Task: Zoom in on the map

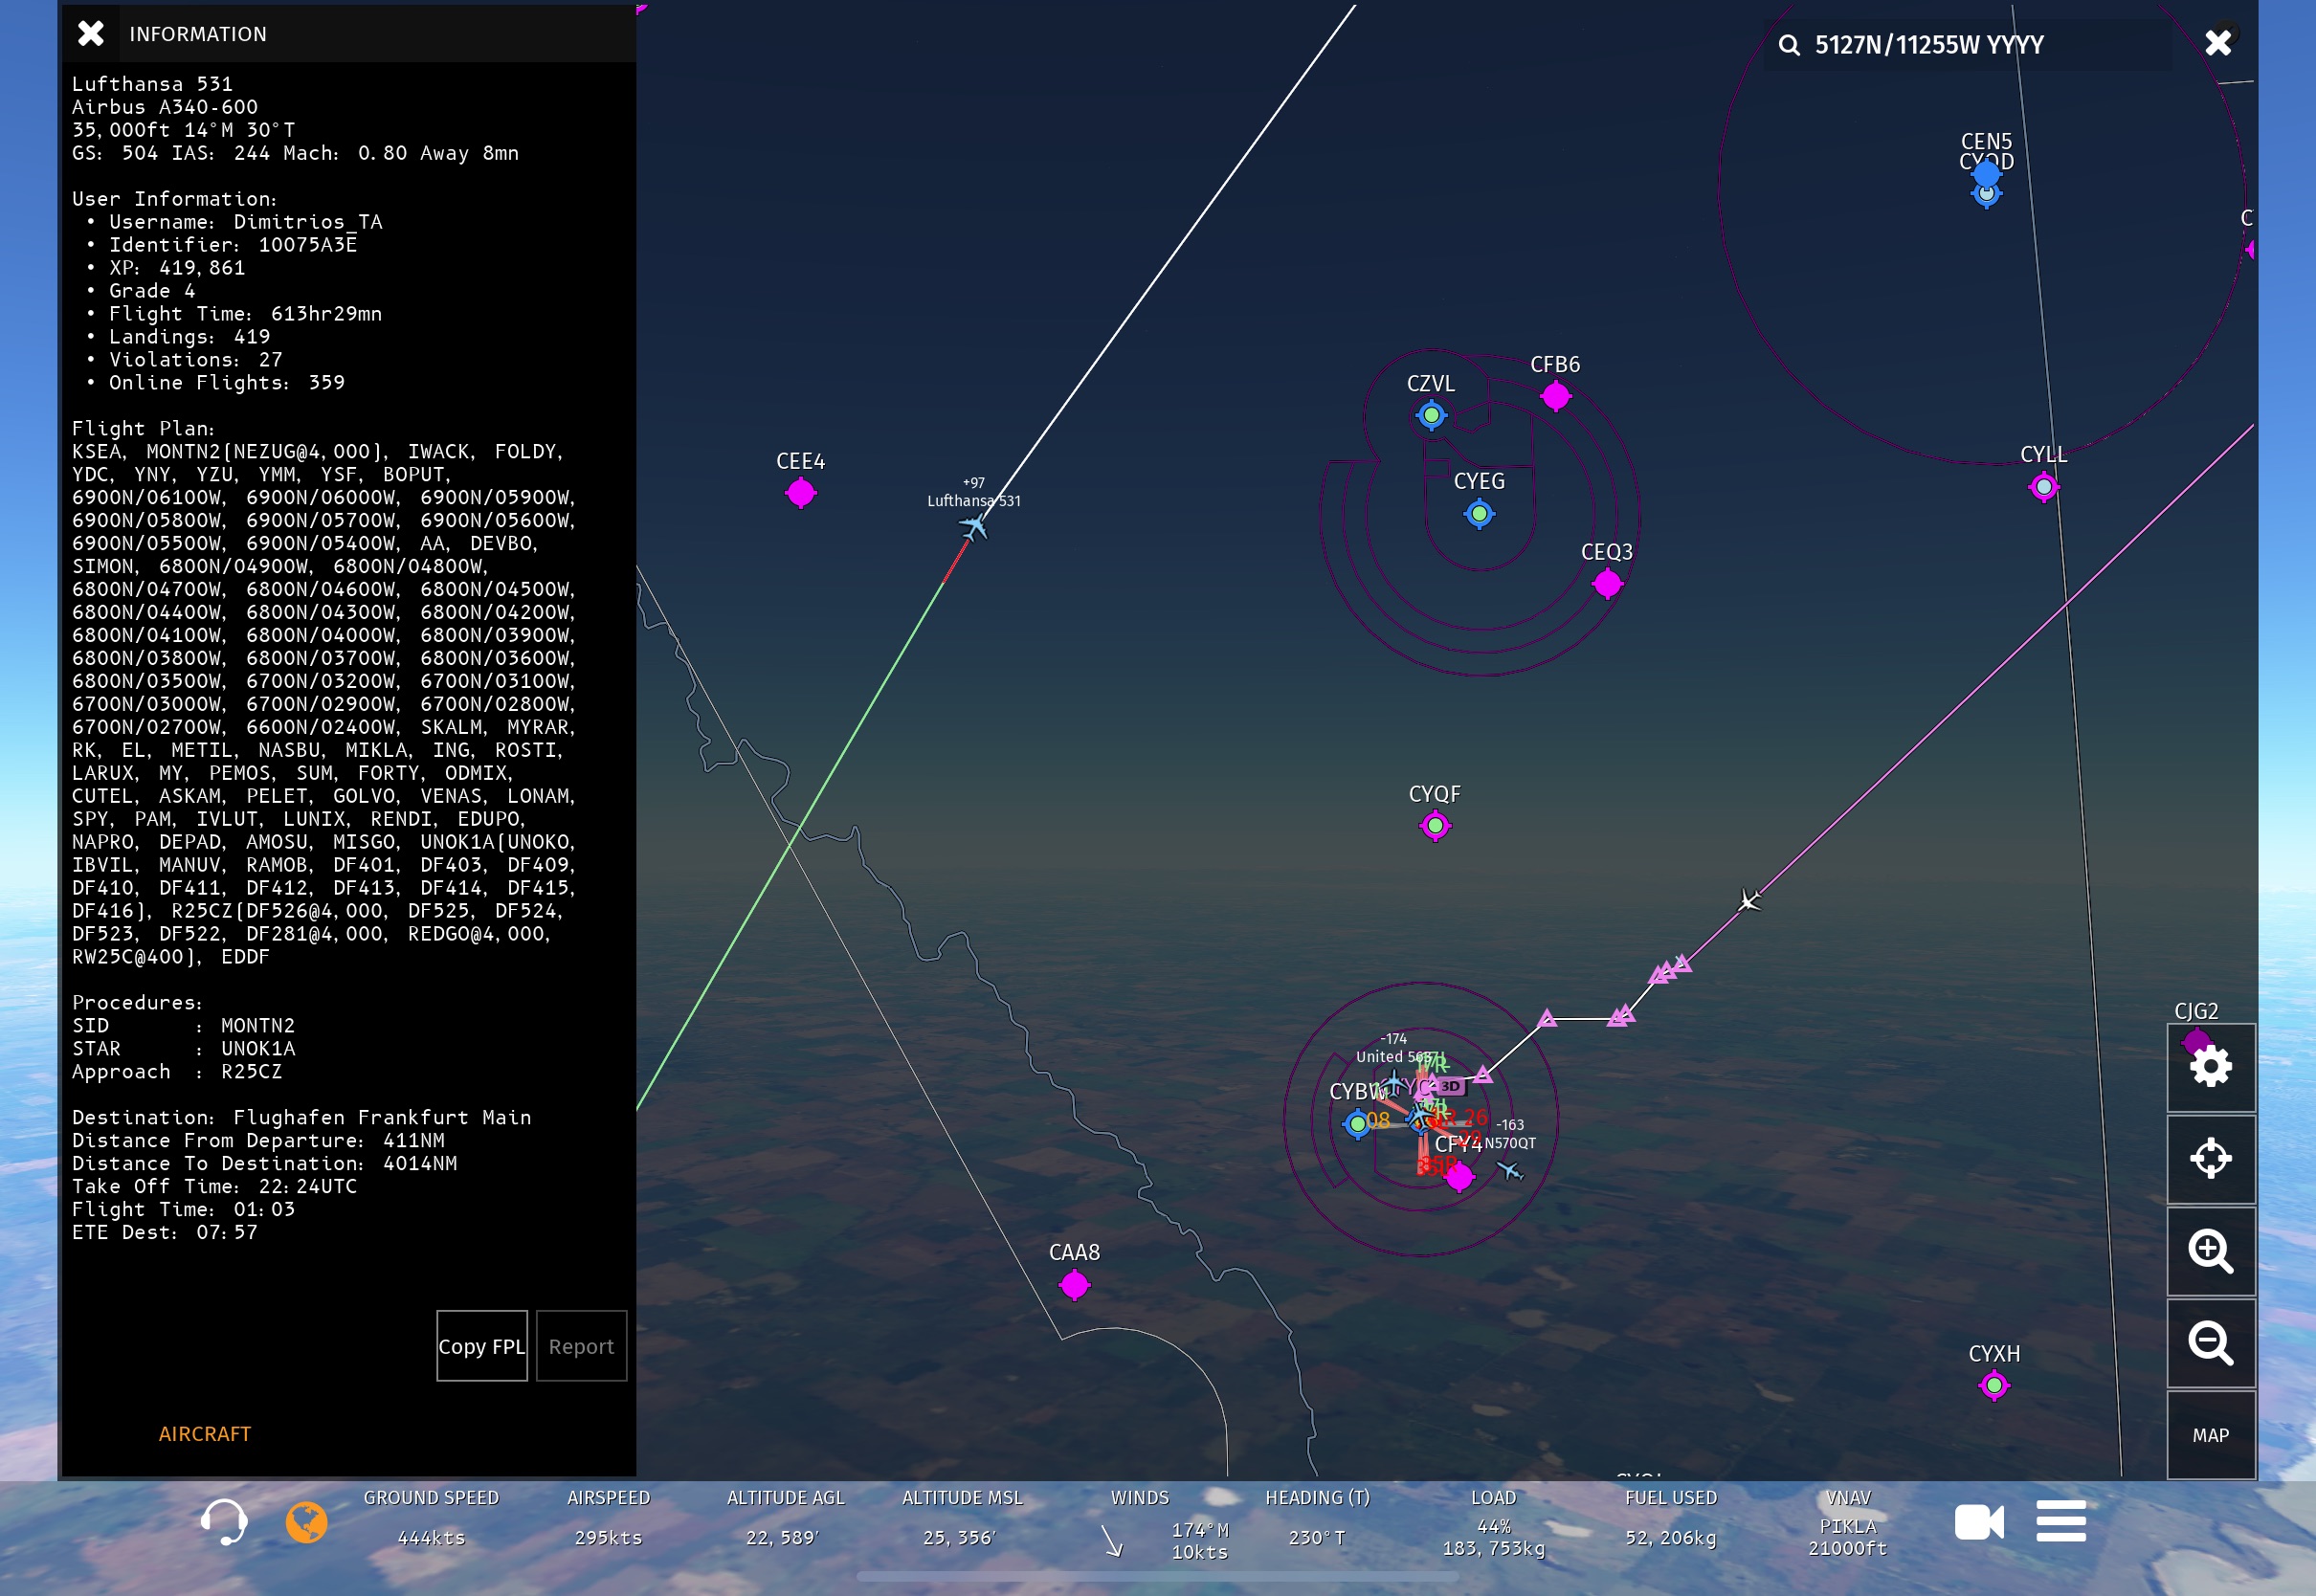Action: [2210, 1250]
